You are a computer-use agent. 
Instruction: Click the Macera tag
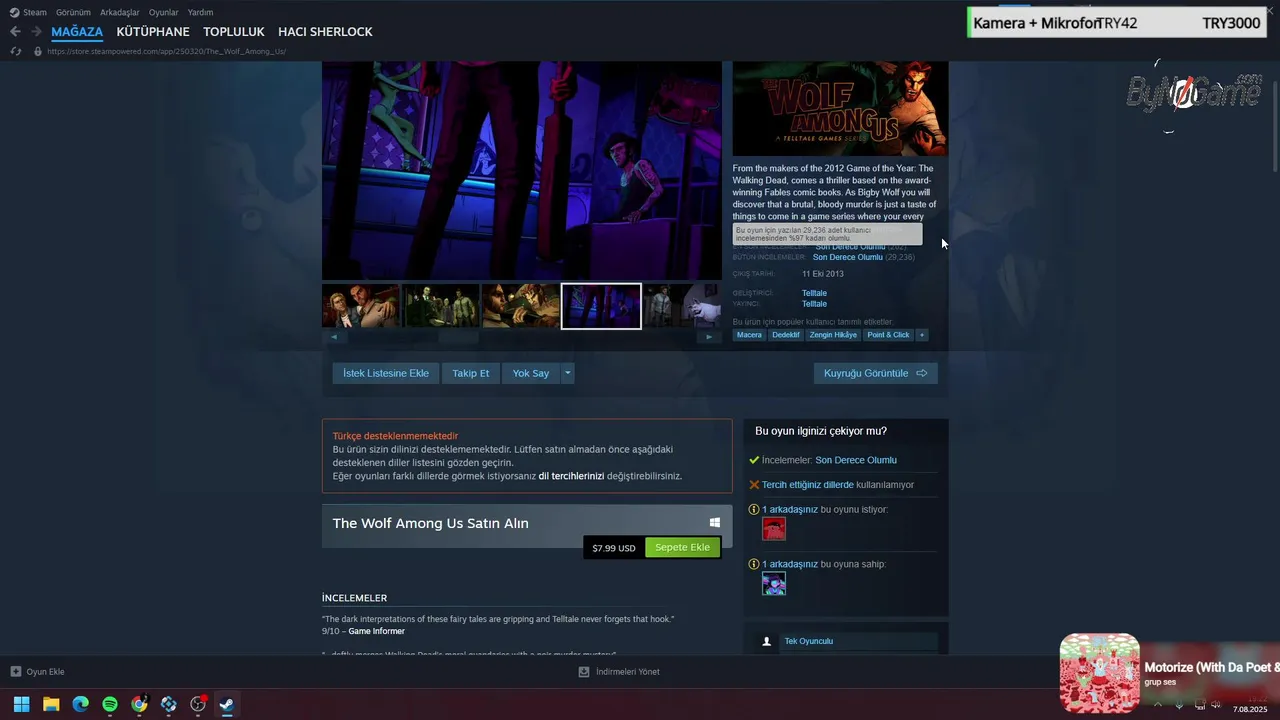pyautogui.click(x=749, y=335)
